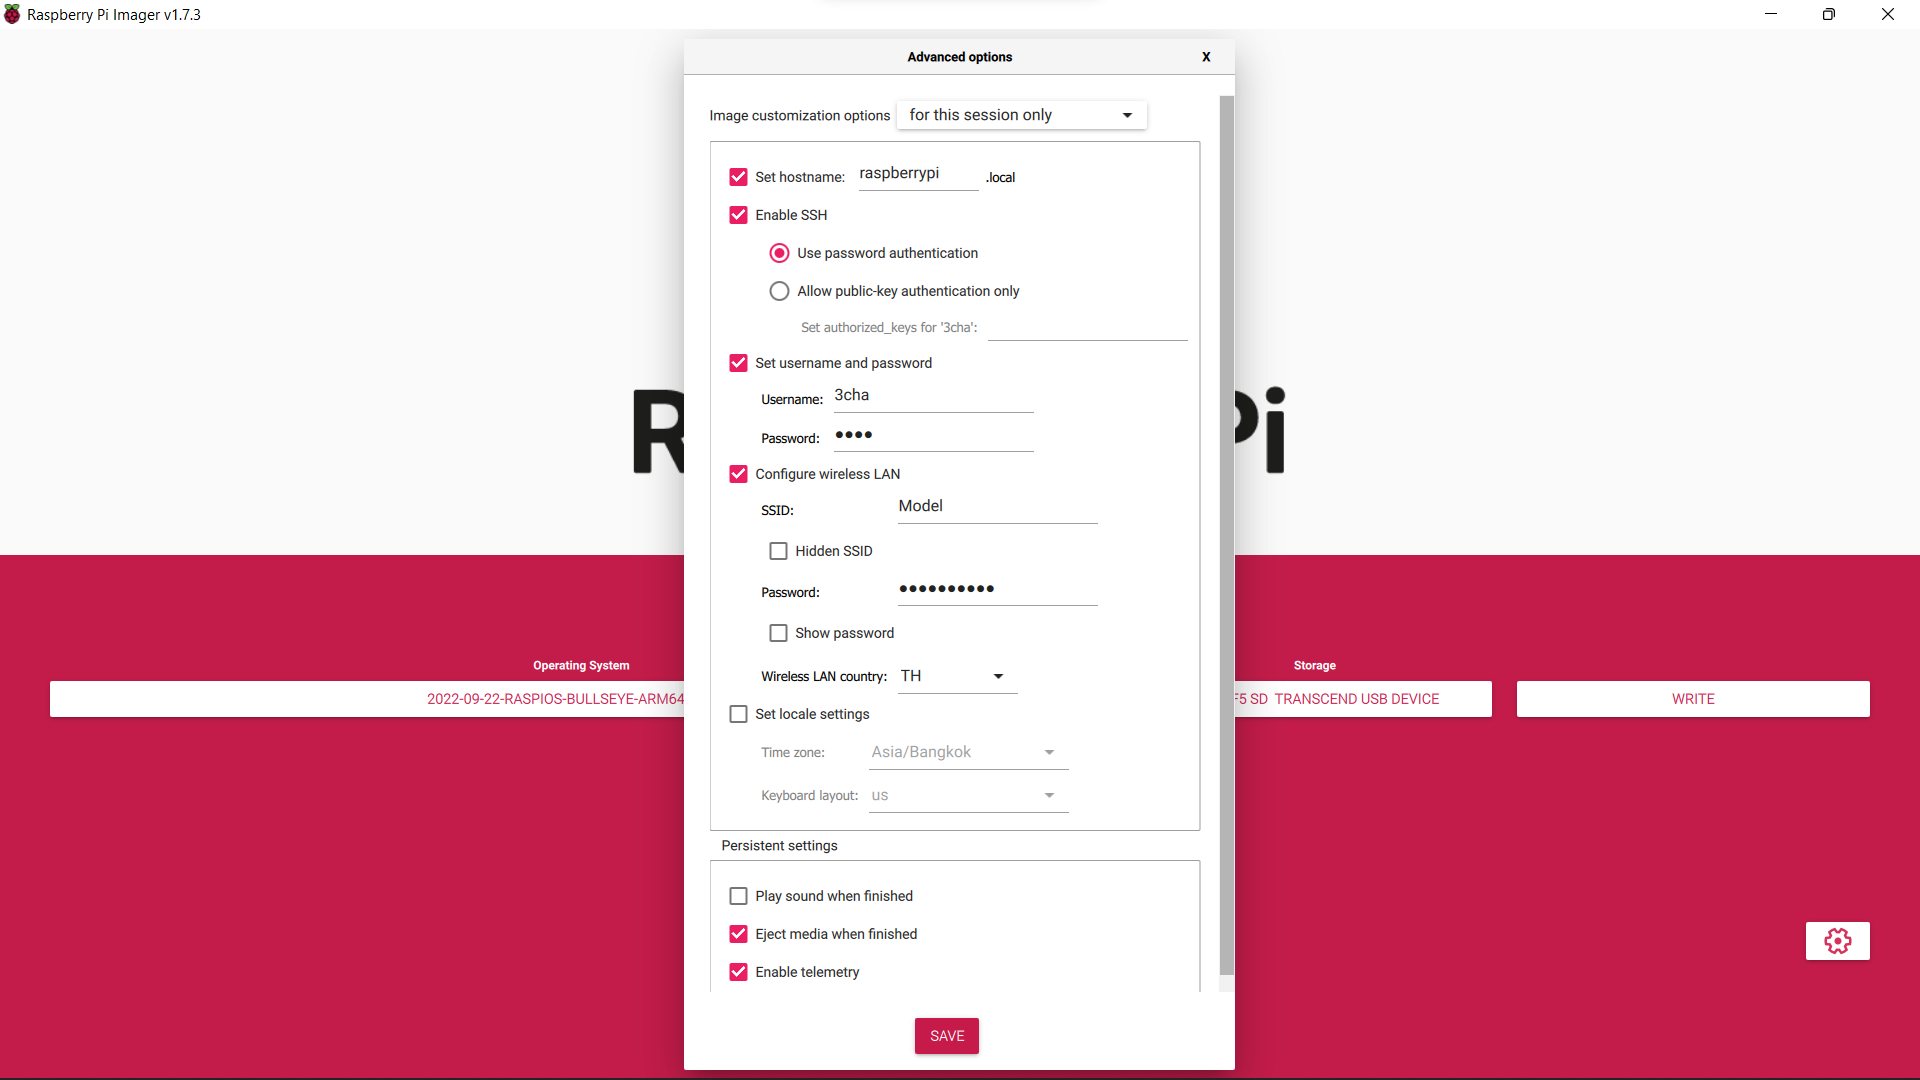Click the WRITE button icon area
This screenshot has width=1920, height=1080.
pos(1692,699)
